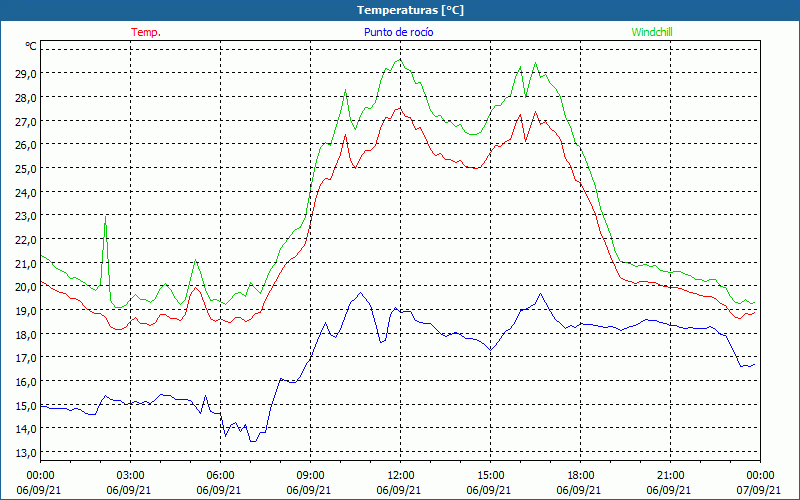800x500 pixels.
Task: Click the 20,0 y-axis value
Action: pyautogui.click(x=26, y=287)
